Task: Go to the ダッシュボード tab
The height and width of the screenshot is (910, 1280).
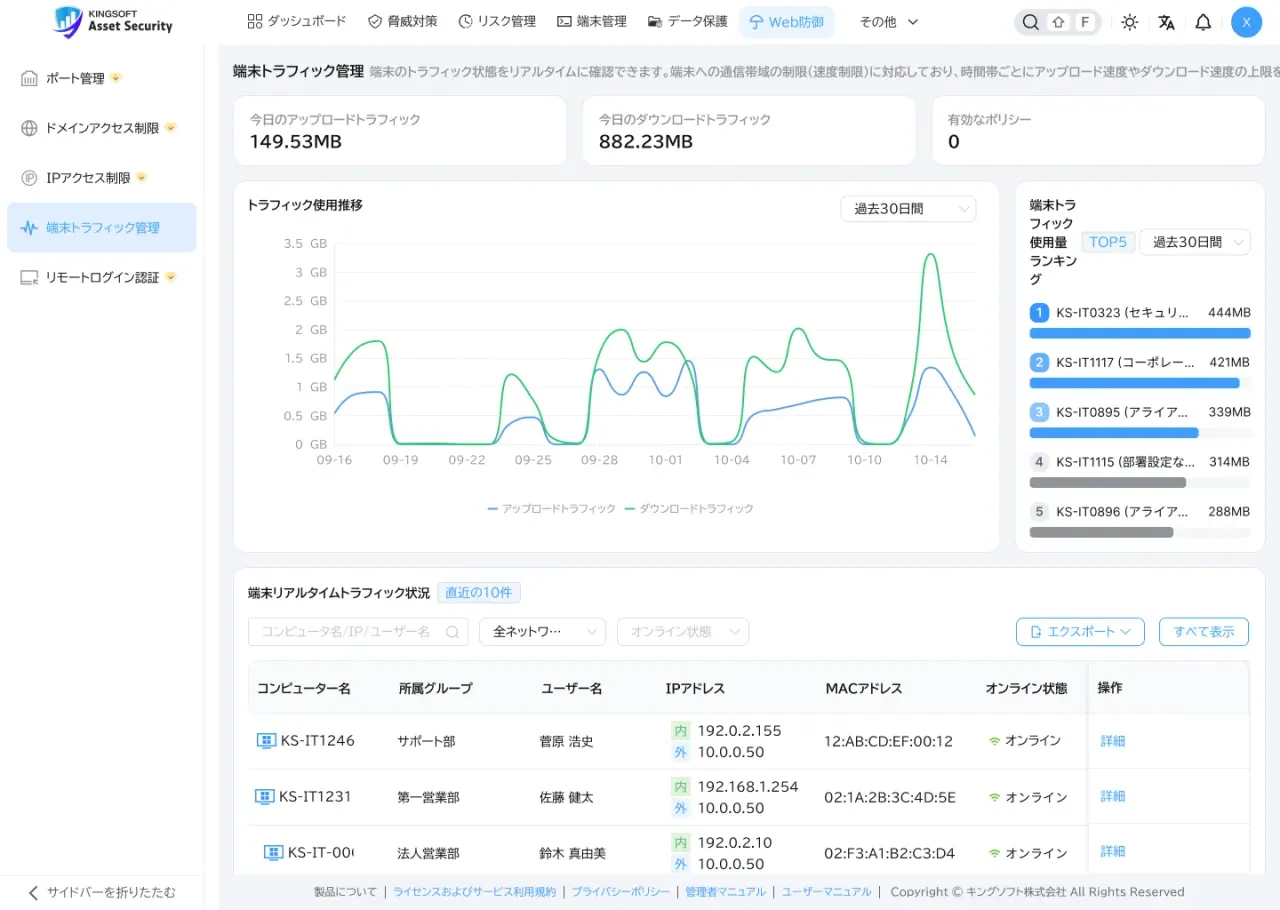Action: click(297, 22)
